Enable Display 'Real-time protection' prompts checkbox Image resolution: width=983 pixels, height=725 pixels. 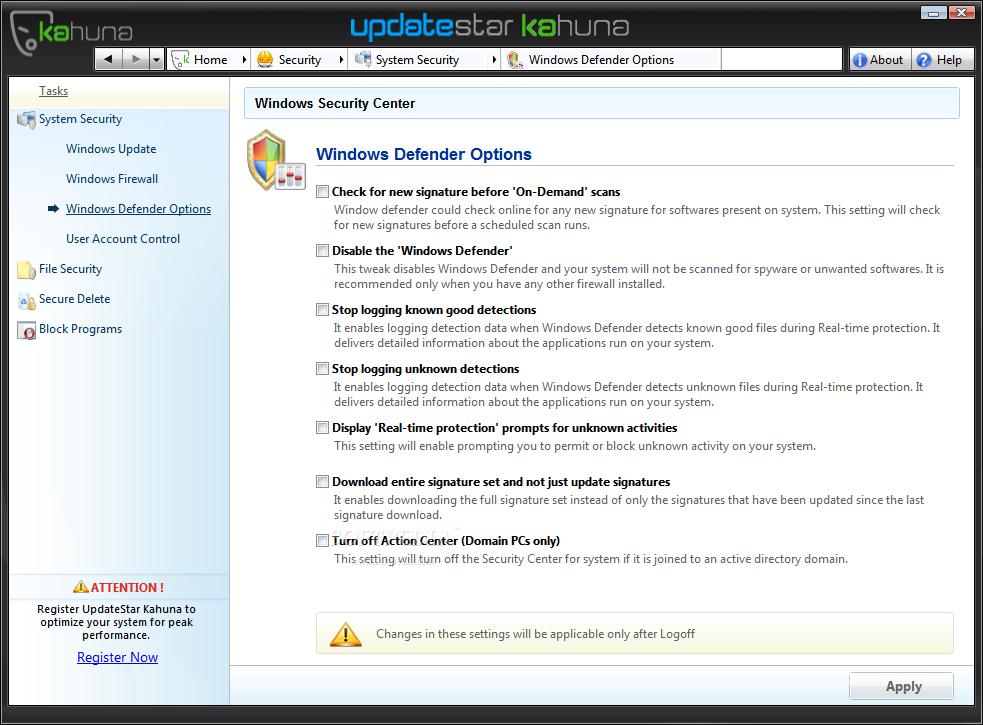(x=322, y=427)
